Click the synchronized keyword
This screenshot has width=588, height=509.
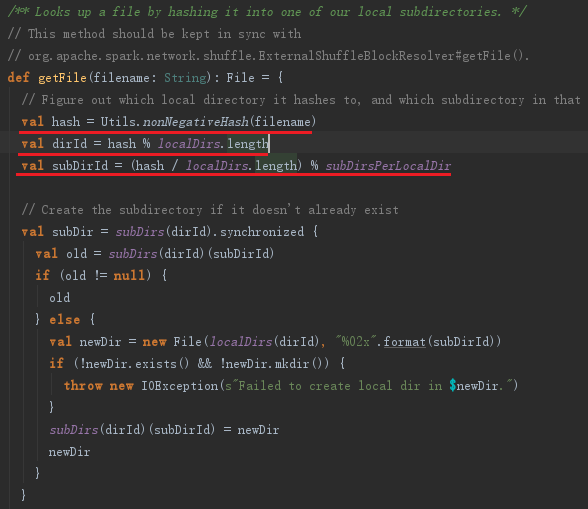tap(262, 232)
